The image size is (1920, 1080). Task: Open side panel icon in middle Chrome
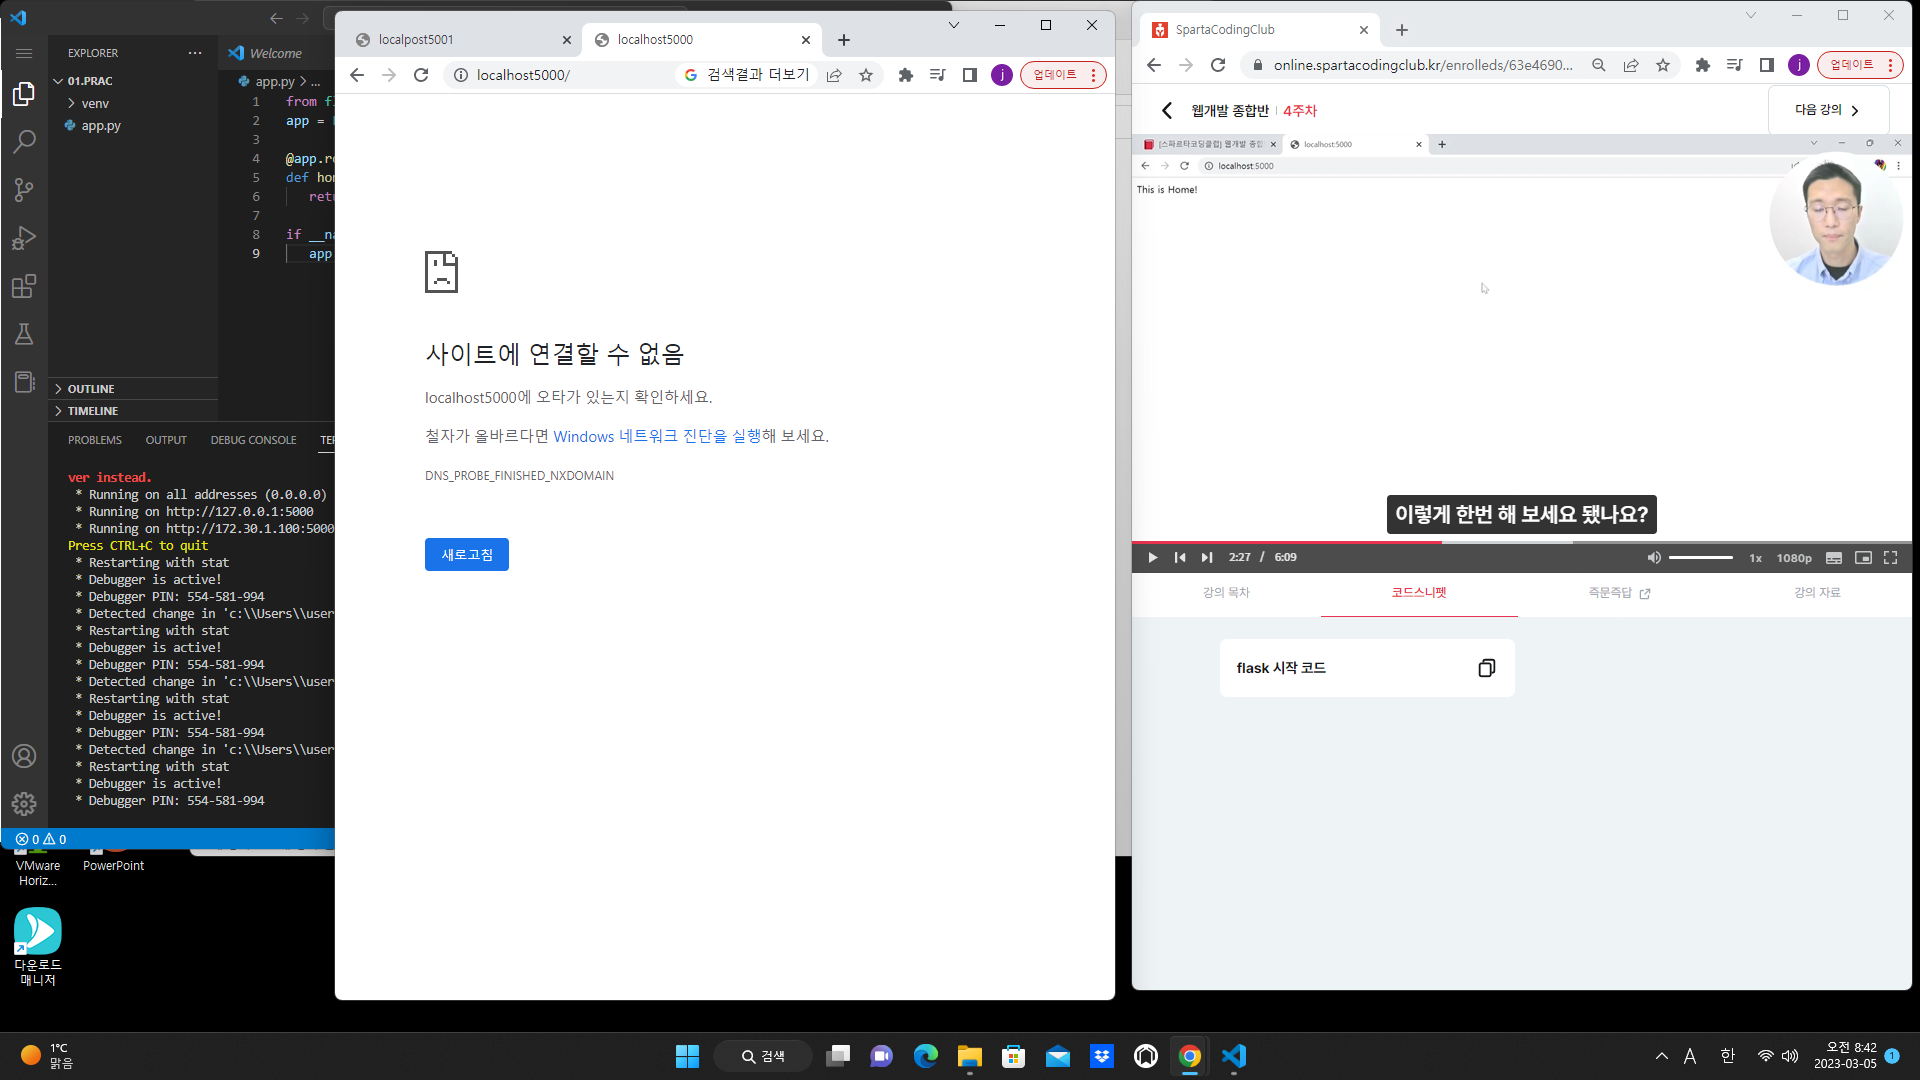coord(970,75)
